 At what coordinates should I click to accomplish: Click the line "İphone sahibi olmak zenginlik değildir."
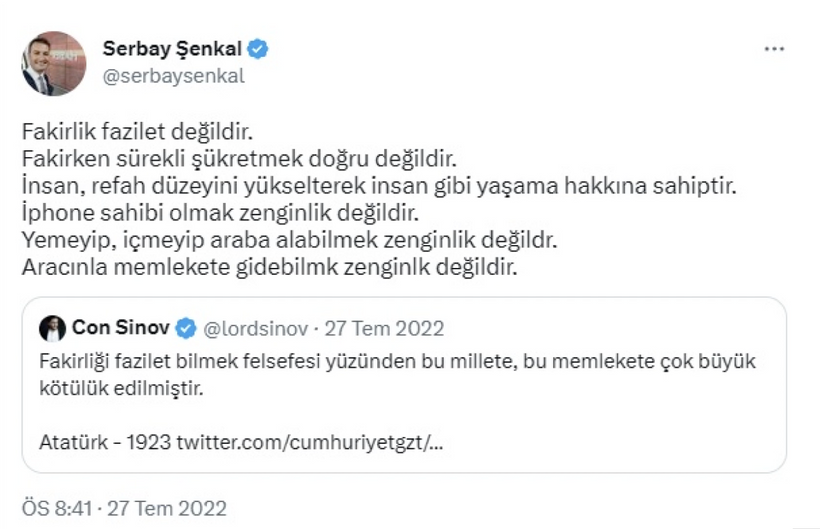218,213
